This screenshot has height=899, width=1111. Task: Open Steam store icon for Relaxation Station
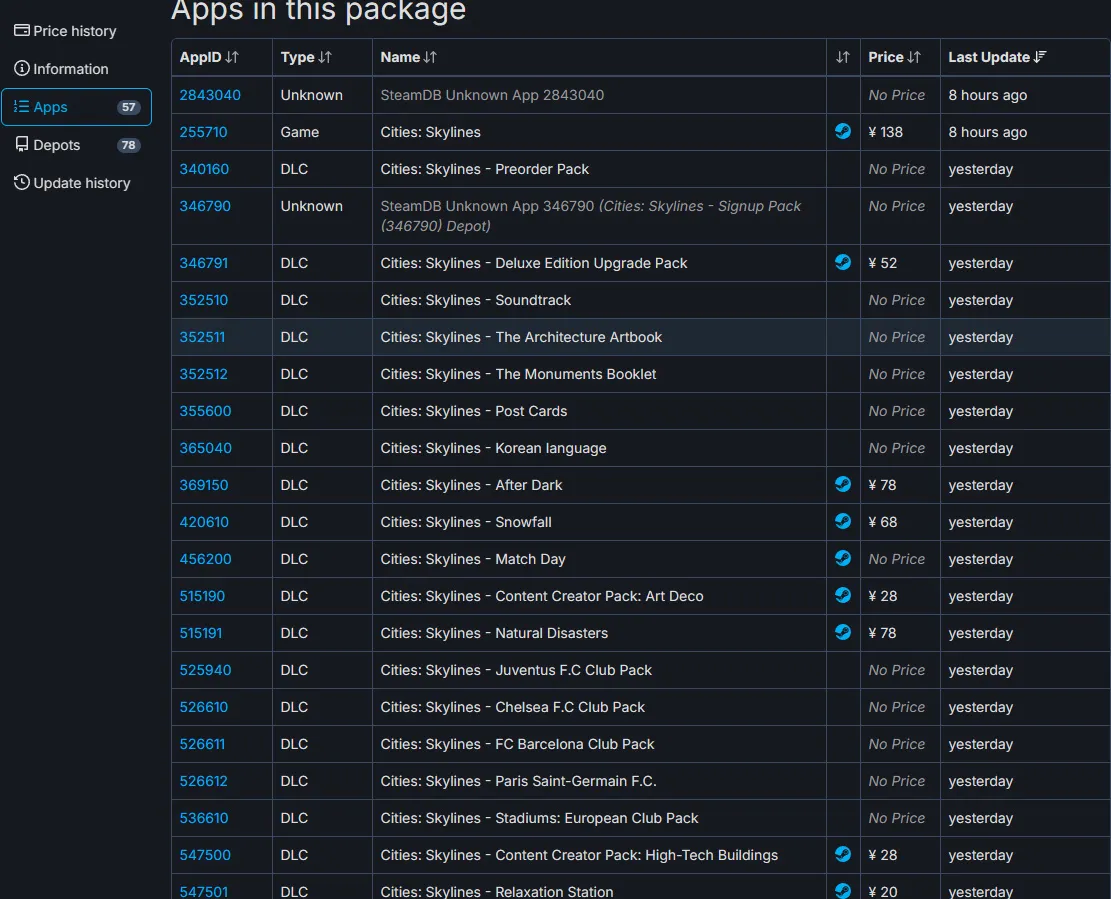pyautogui.click(x=842, y=890)
